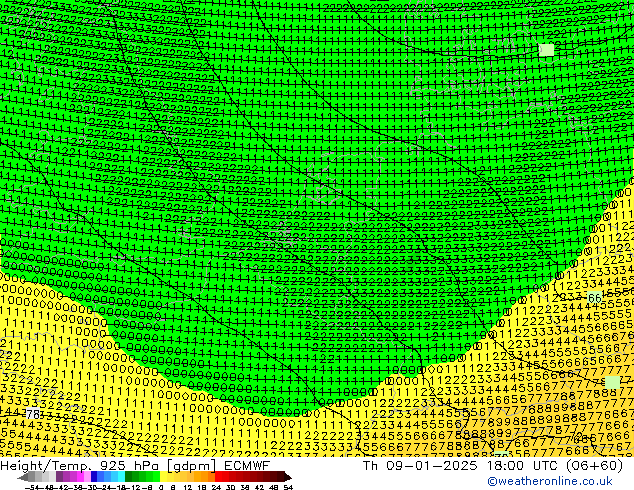634x490 pixels.
Task: Click the ECMWF model name in the title
Action: click(x=246, y=465)
